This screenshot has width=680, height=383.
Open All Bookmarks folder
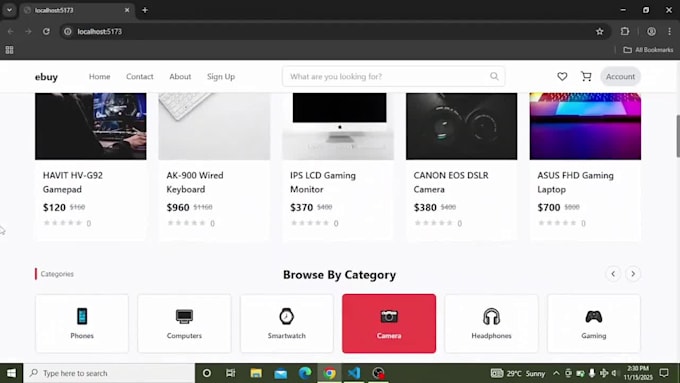[x=648, y=50]
